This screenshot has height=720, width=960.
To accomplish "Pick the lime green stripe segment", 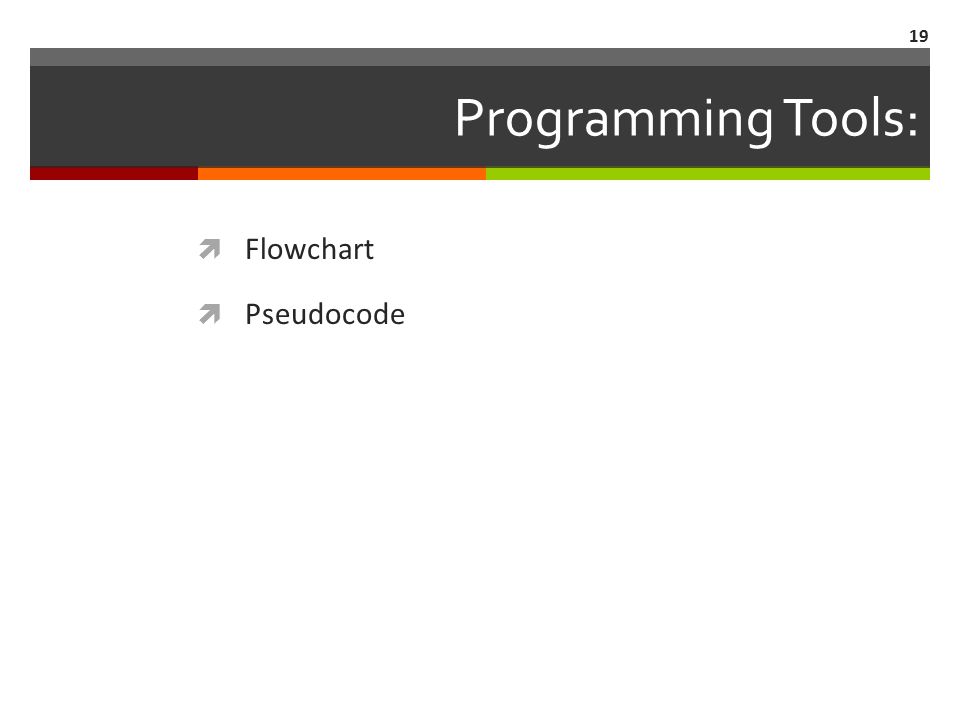I will click(708, 173).
